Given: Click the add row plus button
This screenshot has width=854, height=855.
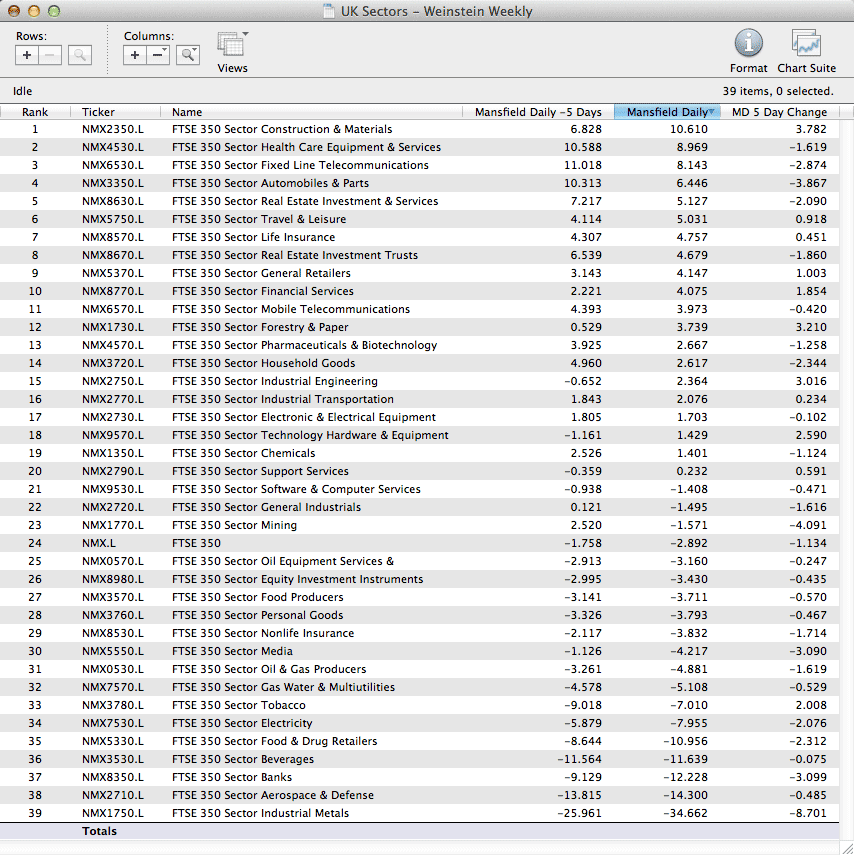Looking at the screenshot, I should 27,55.
